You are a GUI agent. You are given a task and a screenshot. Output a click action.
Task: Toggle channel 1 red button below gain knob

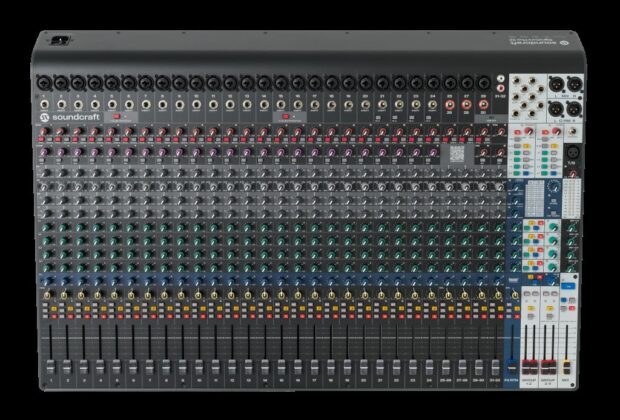pyautogui.click(x=41, y=140)
